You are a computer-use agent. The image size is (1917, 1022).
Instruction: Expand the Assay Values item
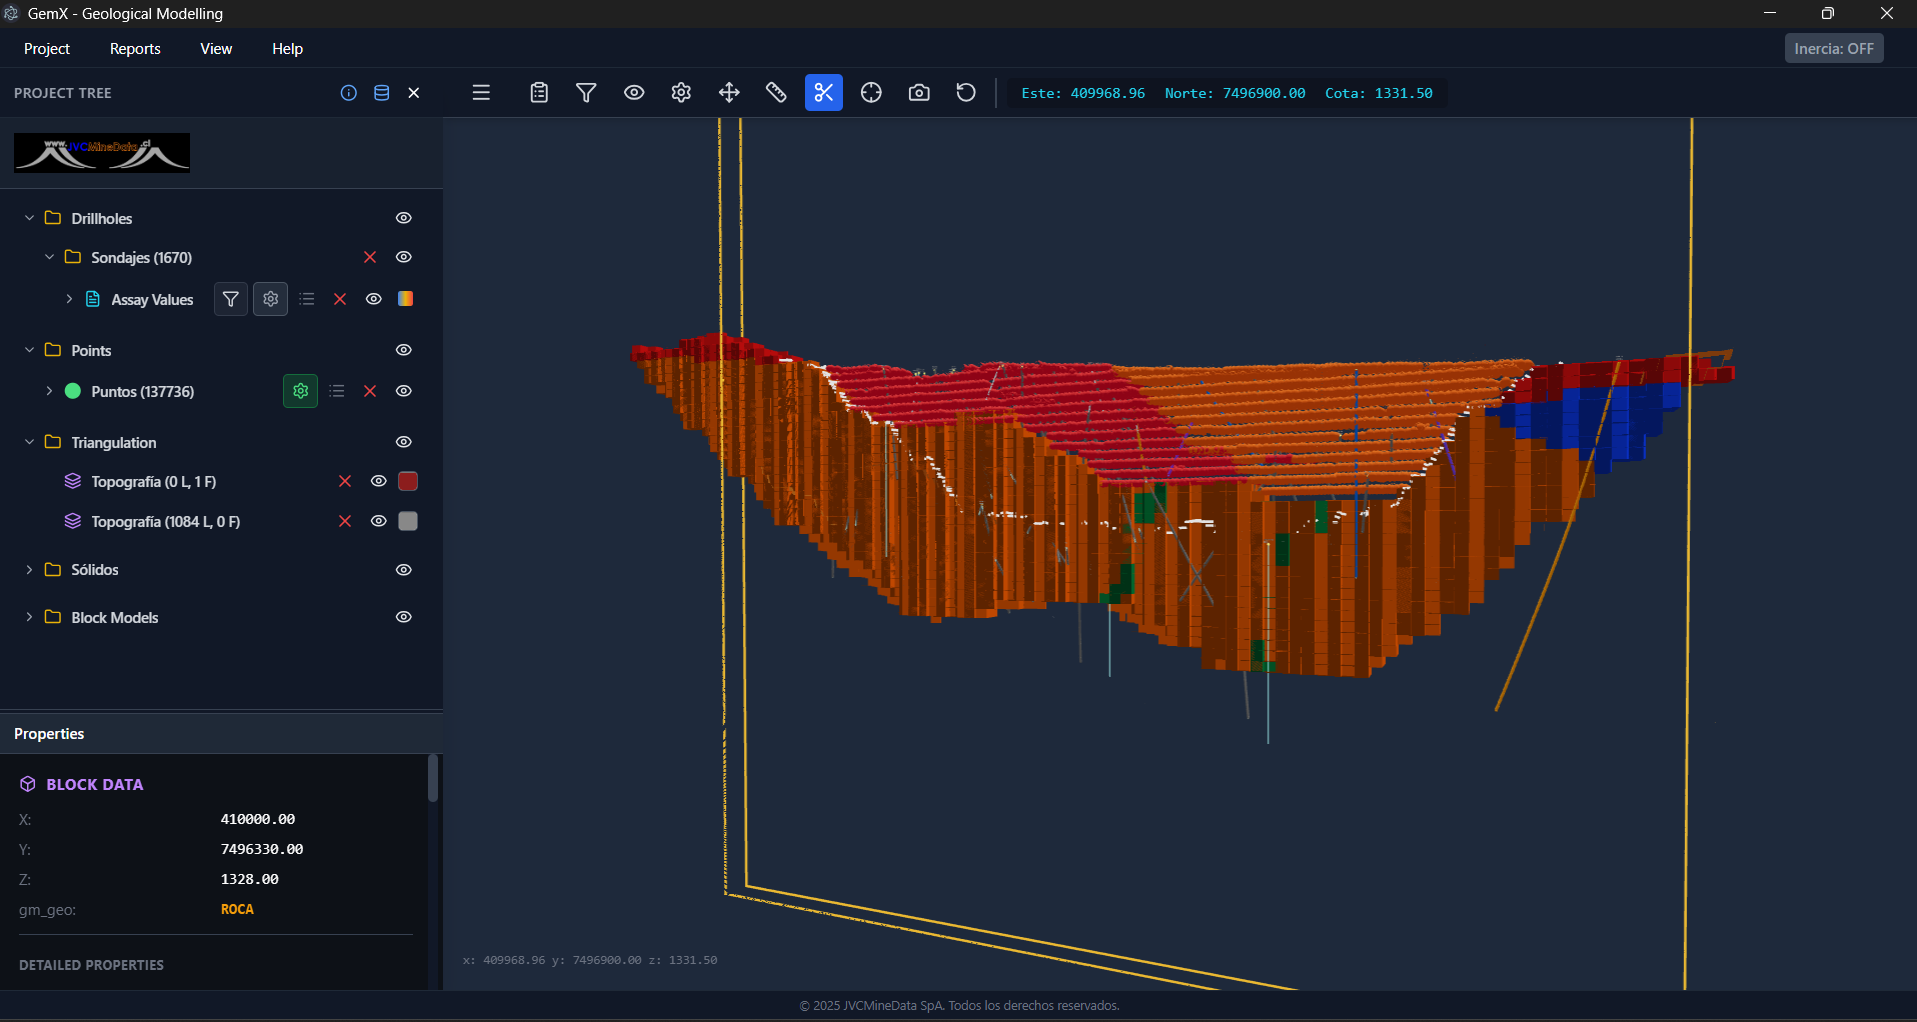(69, 299)
